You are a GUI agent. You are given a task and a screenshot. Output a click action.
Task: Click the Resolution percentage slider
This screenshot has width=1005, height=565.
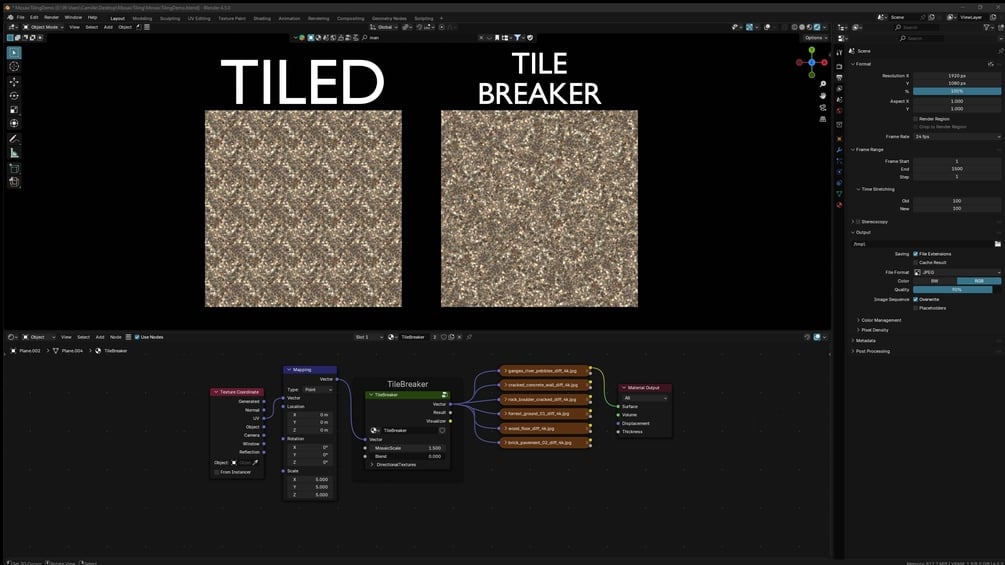tap(957, 92)
